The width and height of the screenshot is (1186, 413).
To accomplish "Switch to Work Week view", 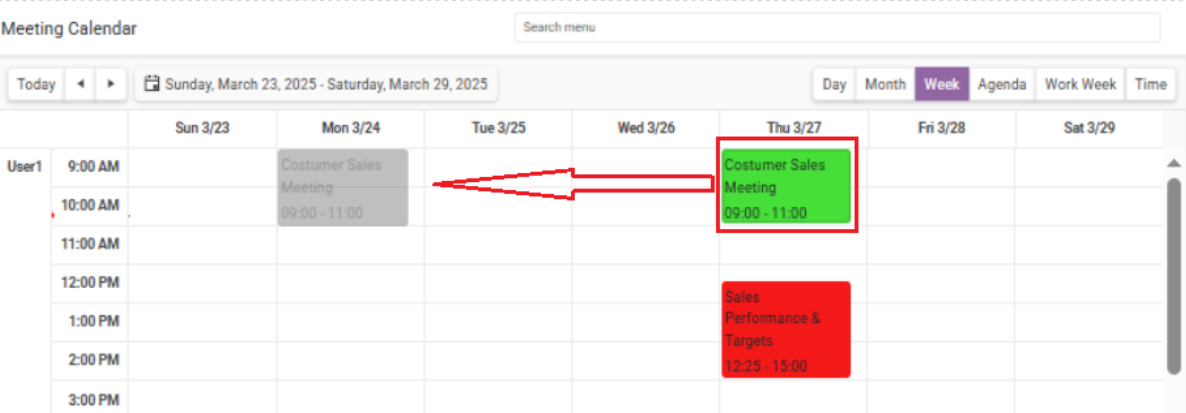I will tap(1081, 84).
